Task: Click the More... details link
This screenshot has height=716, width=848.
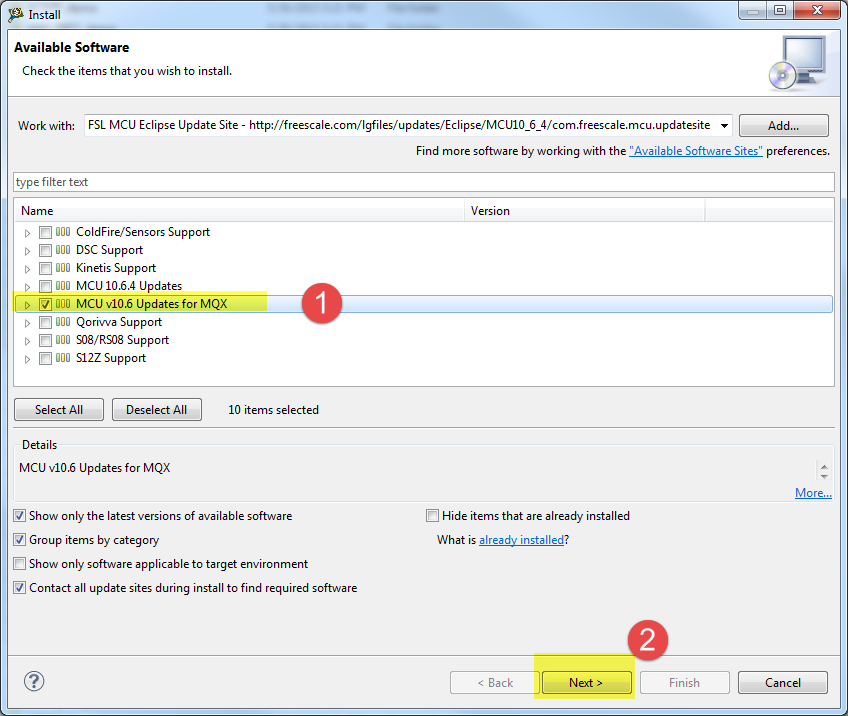Action: click(x=813, y=493)
